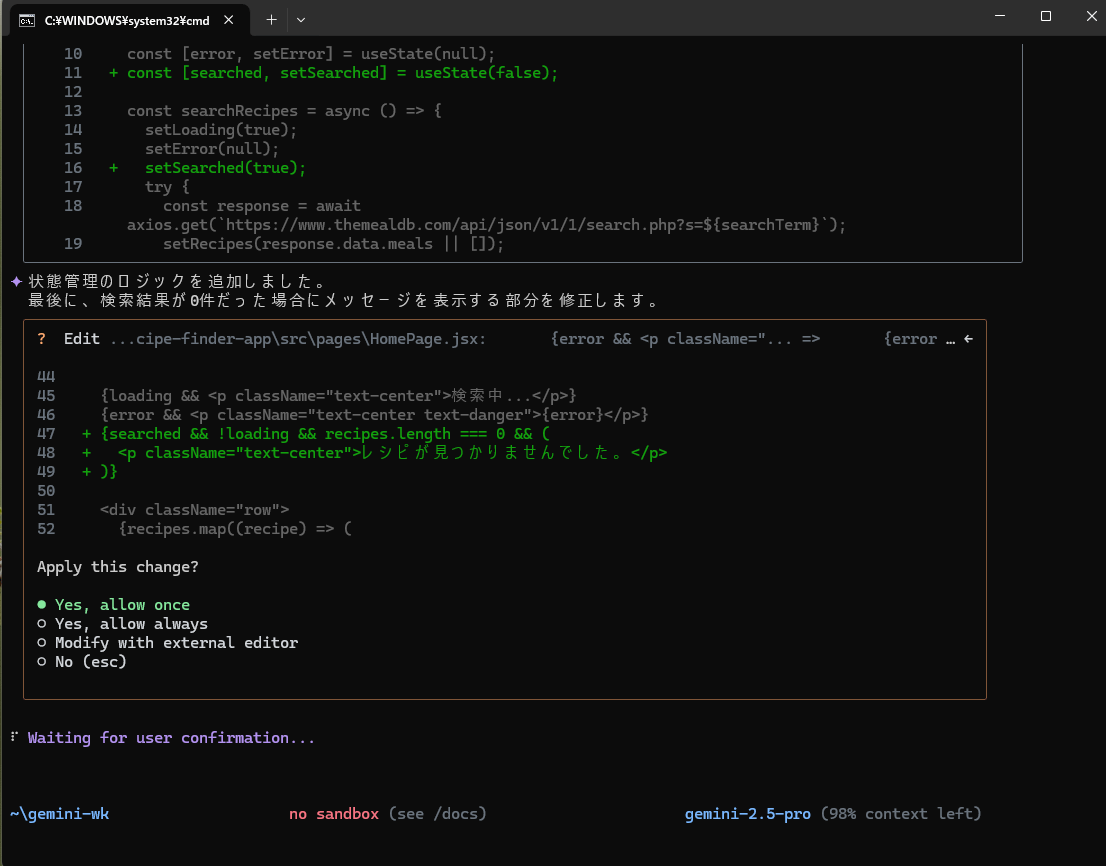Click the question mark Edit icon
Viewport: 1106px width, 866px height.
42,339
